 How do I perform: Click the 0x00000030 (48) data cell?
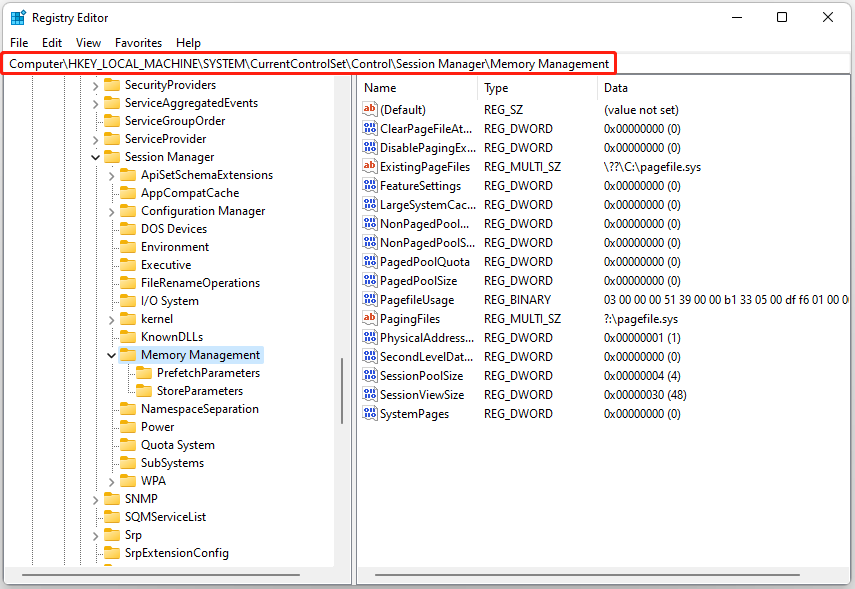click(645, 395)
